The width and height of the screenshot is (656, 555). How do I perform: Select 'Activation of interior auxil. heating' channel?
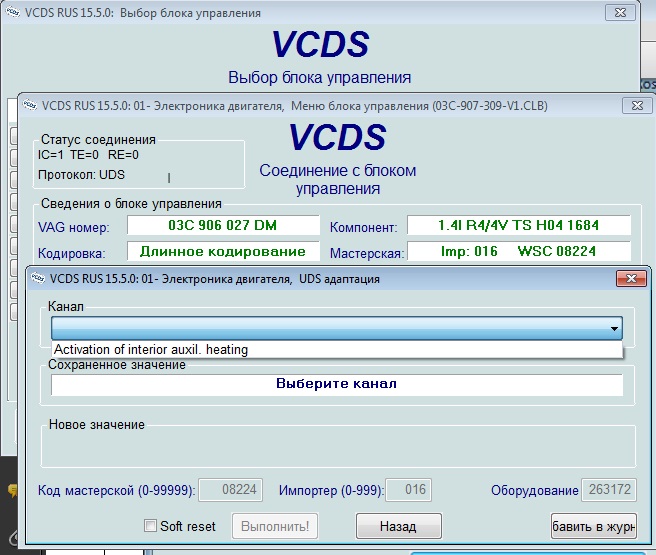(x=337, y=350)
